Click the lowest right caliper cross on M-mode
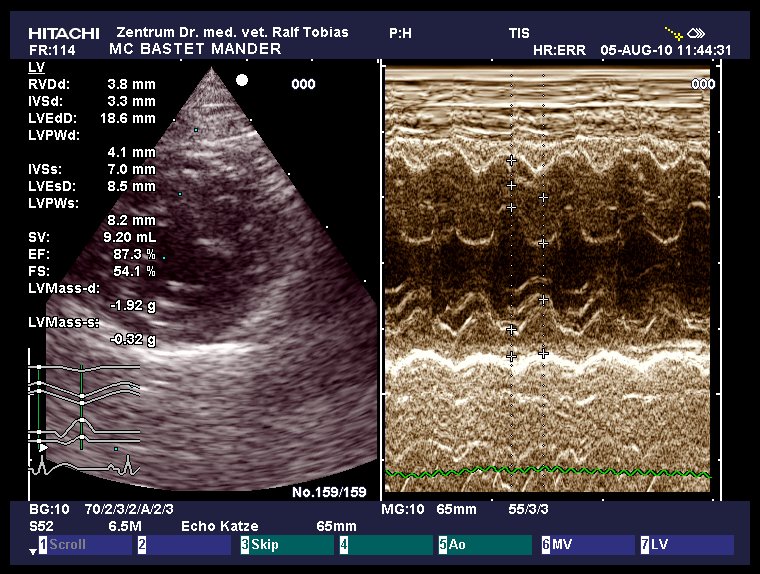 (x=544, y=353)
